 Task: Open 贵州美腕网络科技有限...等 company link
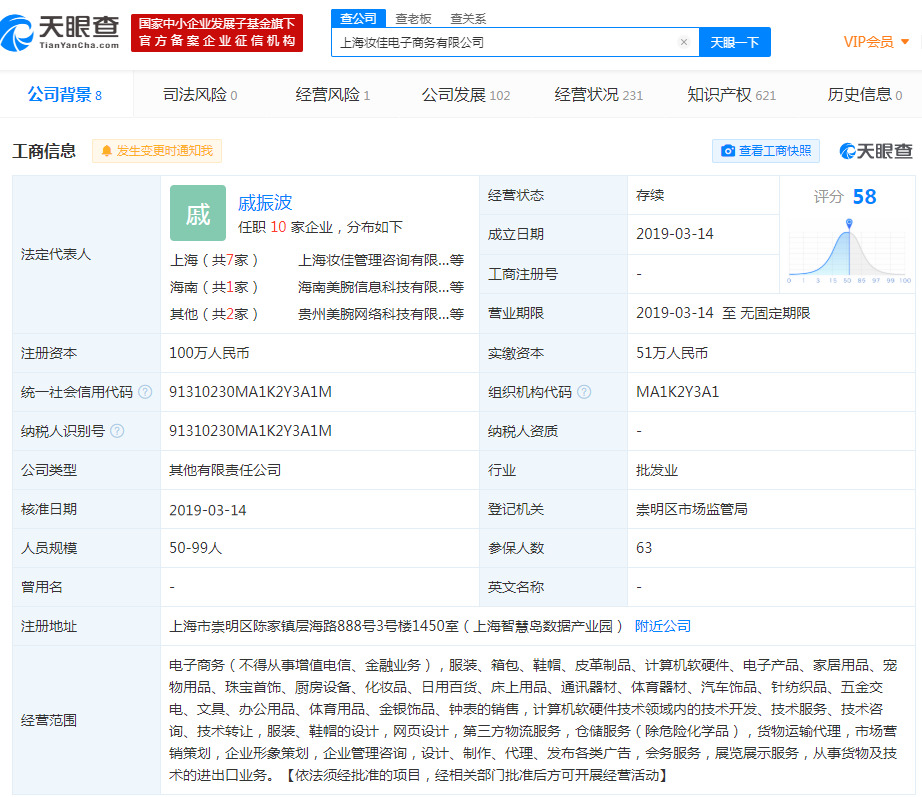point(381,314)
